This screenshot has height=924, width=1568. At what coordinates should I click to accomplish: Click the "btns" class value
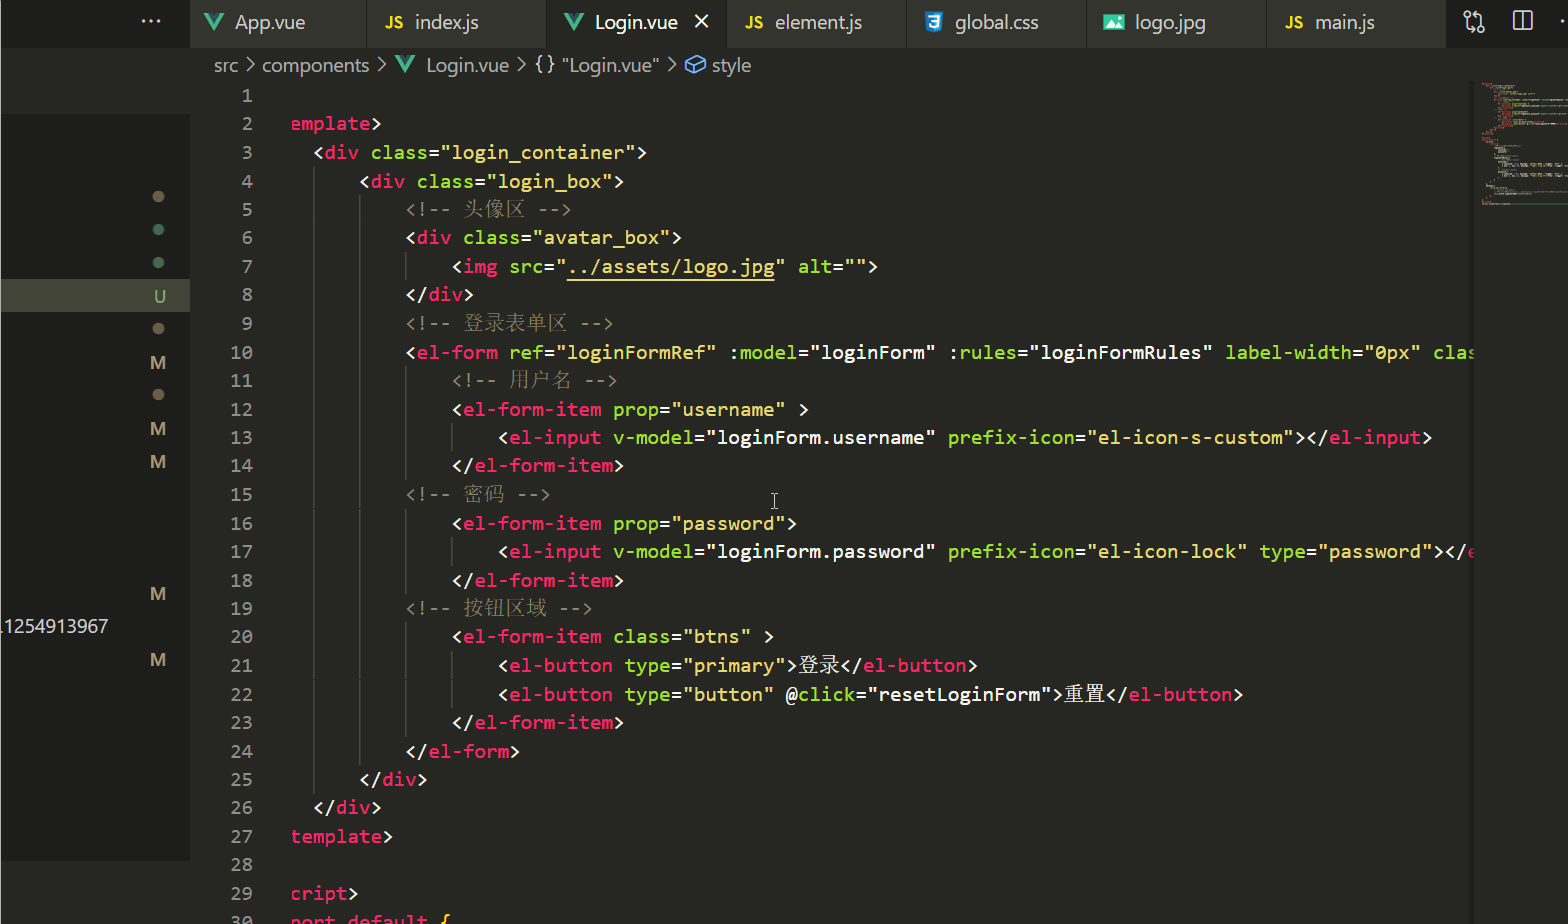(717, 637)
